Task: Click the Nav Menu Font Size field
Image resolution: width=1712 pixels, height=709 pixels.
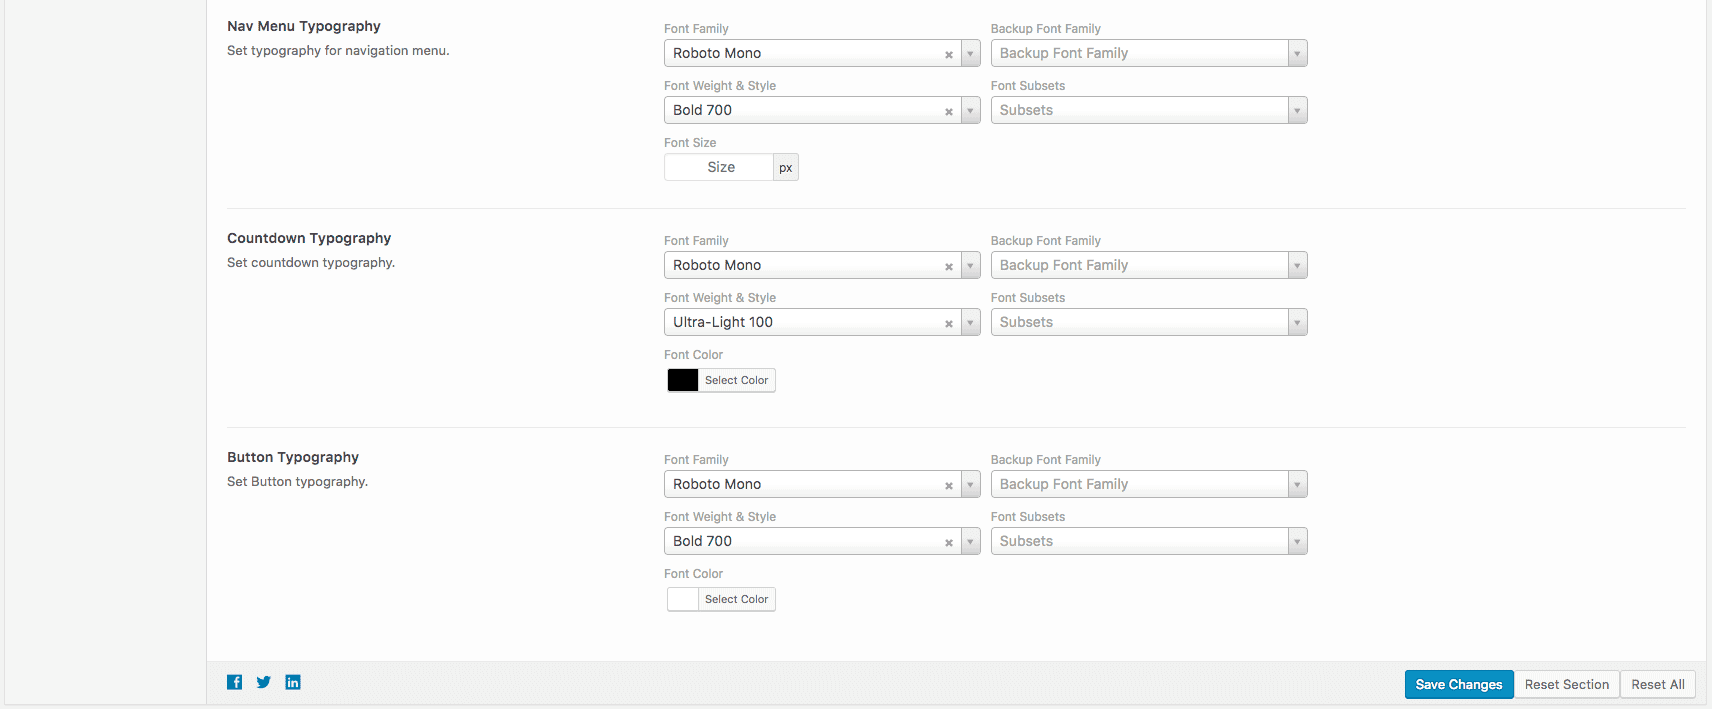Action: coord(720,167)
